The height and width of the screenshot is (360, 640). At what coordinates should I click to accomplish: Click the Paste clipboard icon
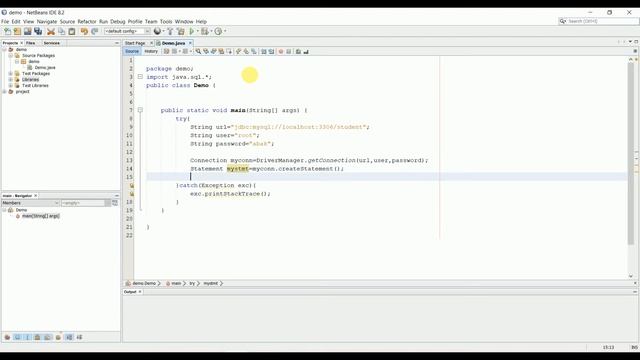72,31
